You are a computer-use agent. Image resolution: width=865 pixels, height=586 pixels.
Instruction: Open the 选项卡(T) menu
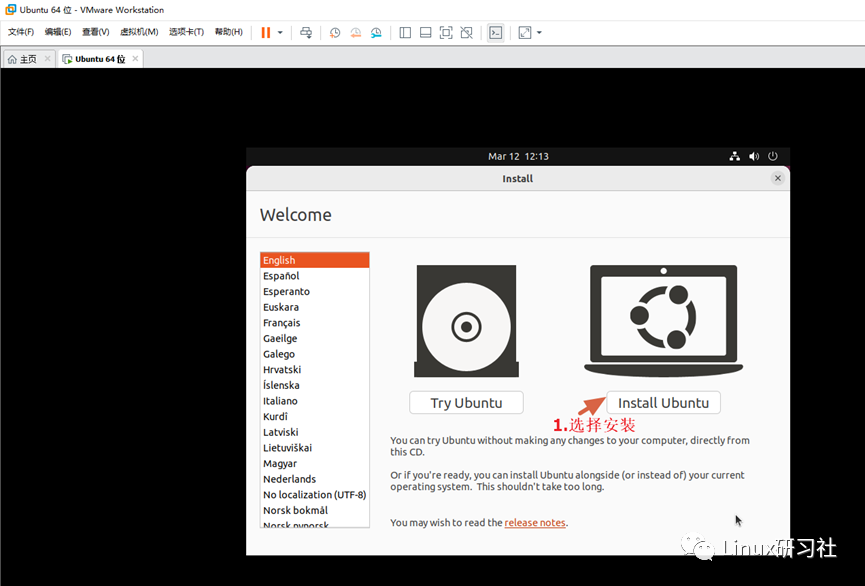186,32
